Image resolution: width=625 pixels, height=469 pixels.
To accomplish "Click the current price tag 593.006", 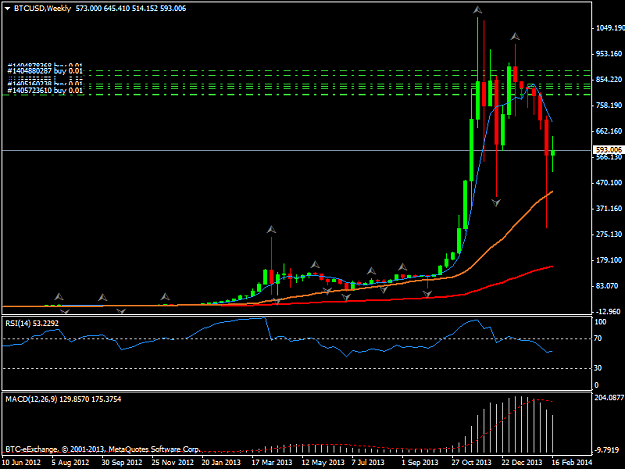I will point(608,150).
